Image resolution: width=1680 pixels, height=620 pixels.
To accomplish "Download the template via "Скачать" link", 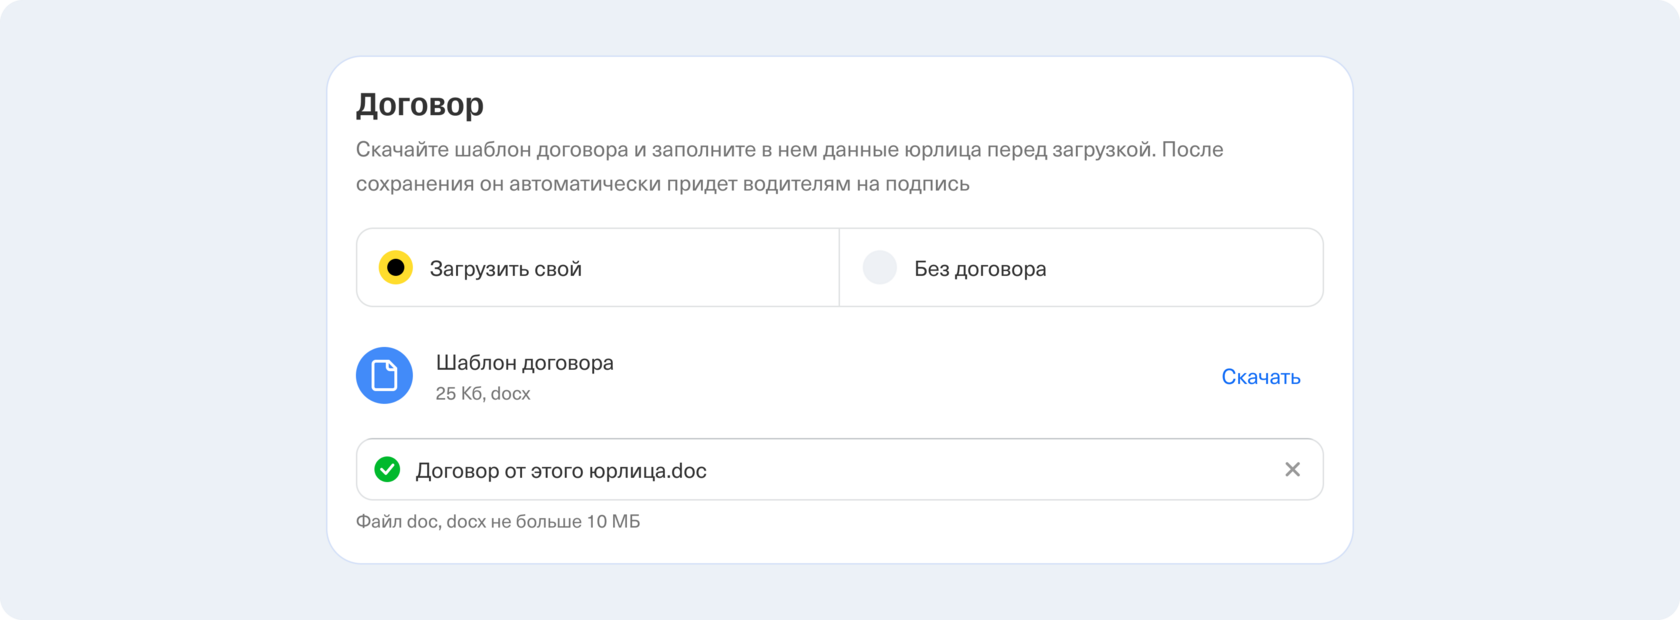I will tap(1260, 377).
